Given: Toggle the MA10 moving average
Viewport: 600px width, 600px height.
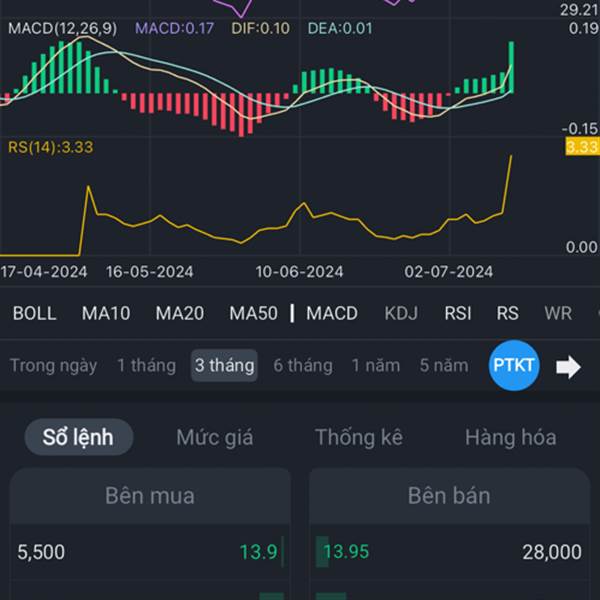Looking at the screenshot, I should (x=106, y=313).
